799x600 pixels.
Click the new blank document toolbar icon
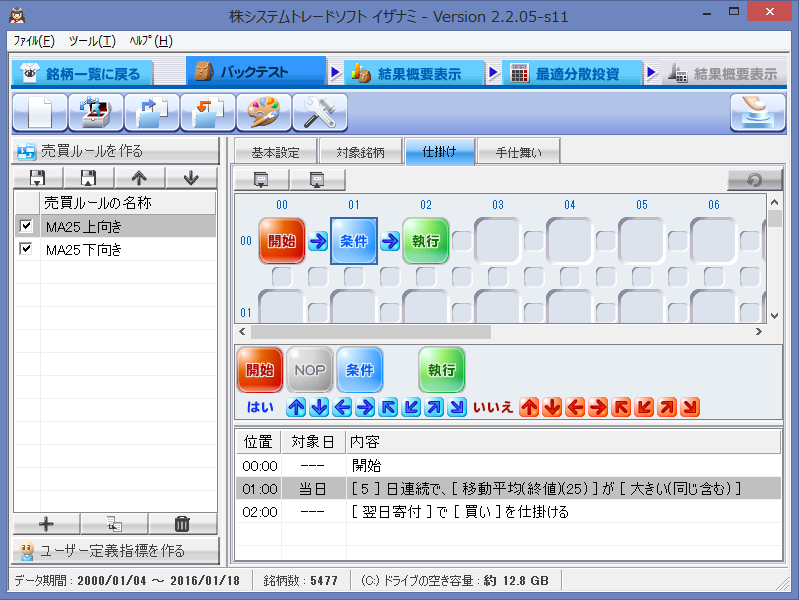click(40, 112)
